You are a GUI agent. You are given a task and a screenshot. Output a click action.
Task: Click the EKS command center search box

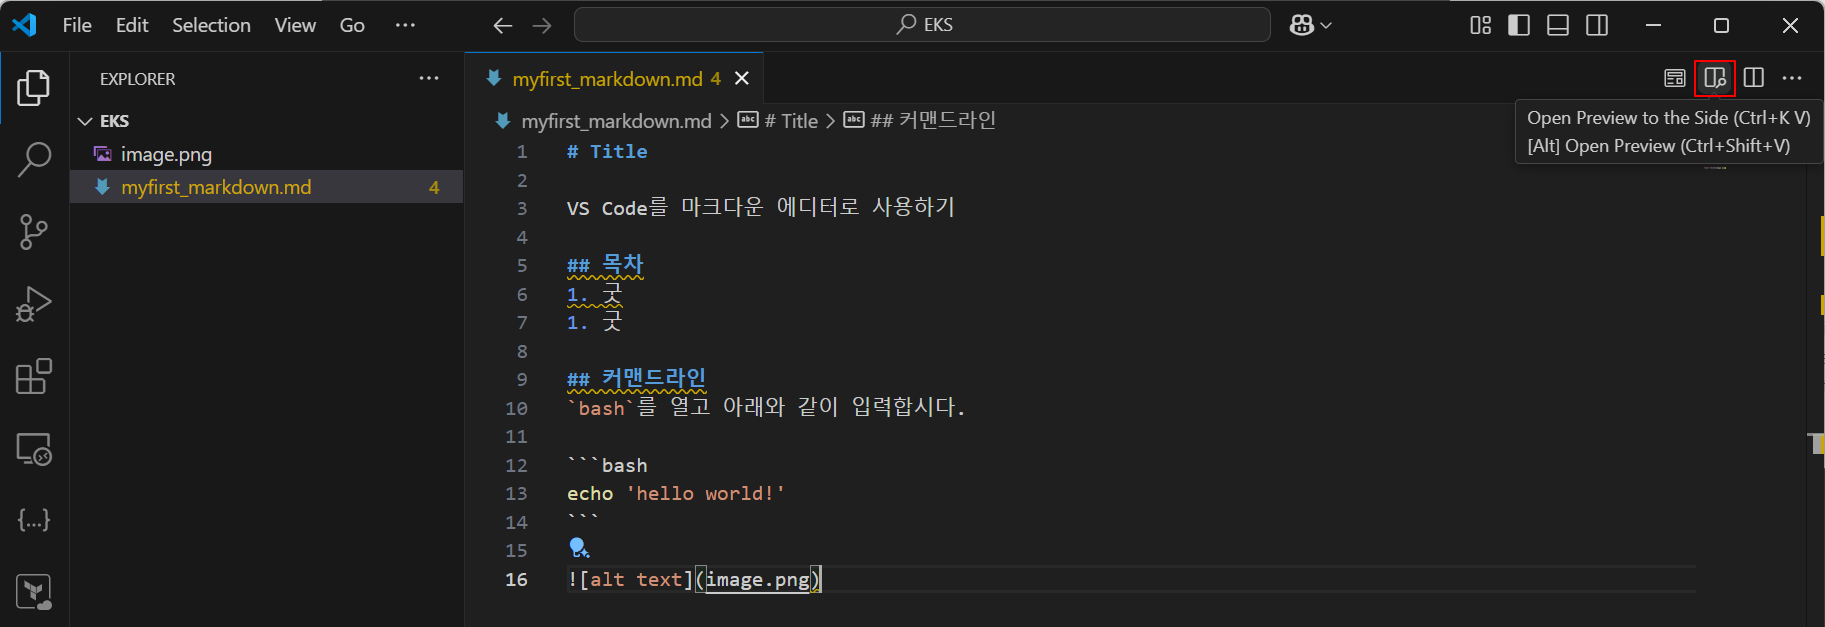922,25
